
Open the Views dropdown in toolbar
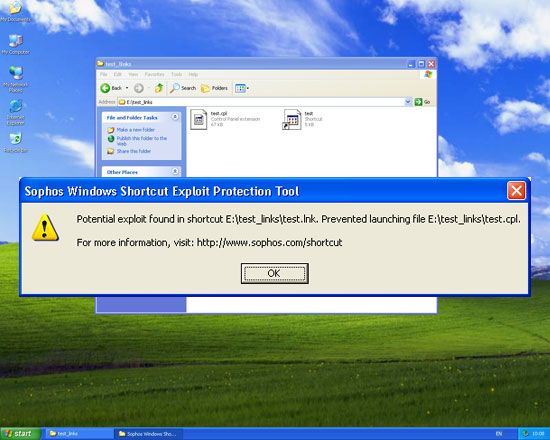click(242, 88)
